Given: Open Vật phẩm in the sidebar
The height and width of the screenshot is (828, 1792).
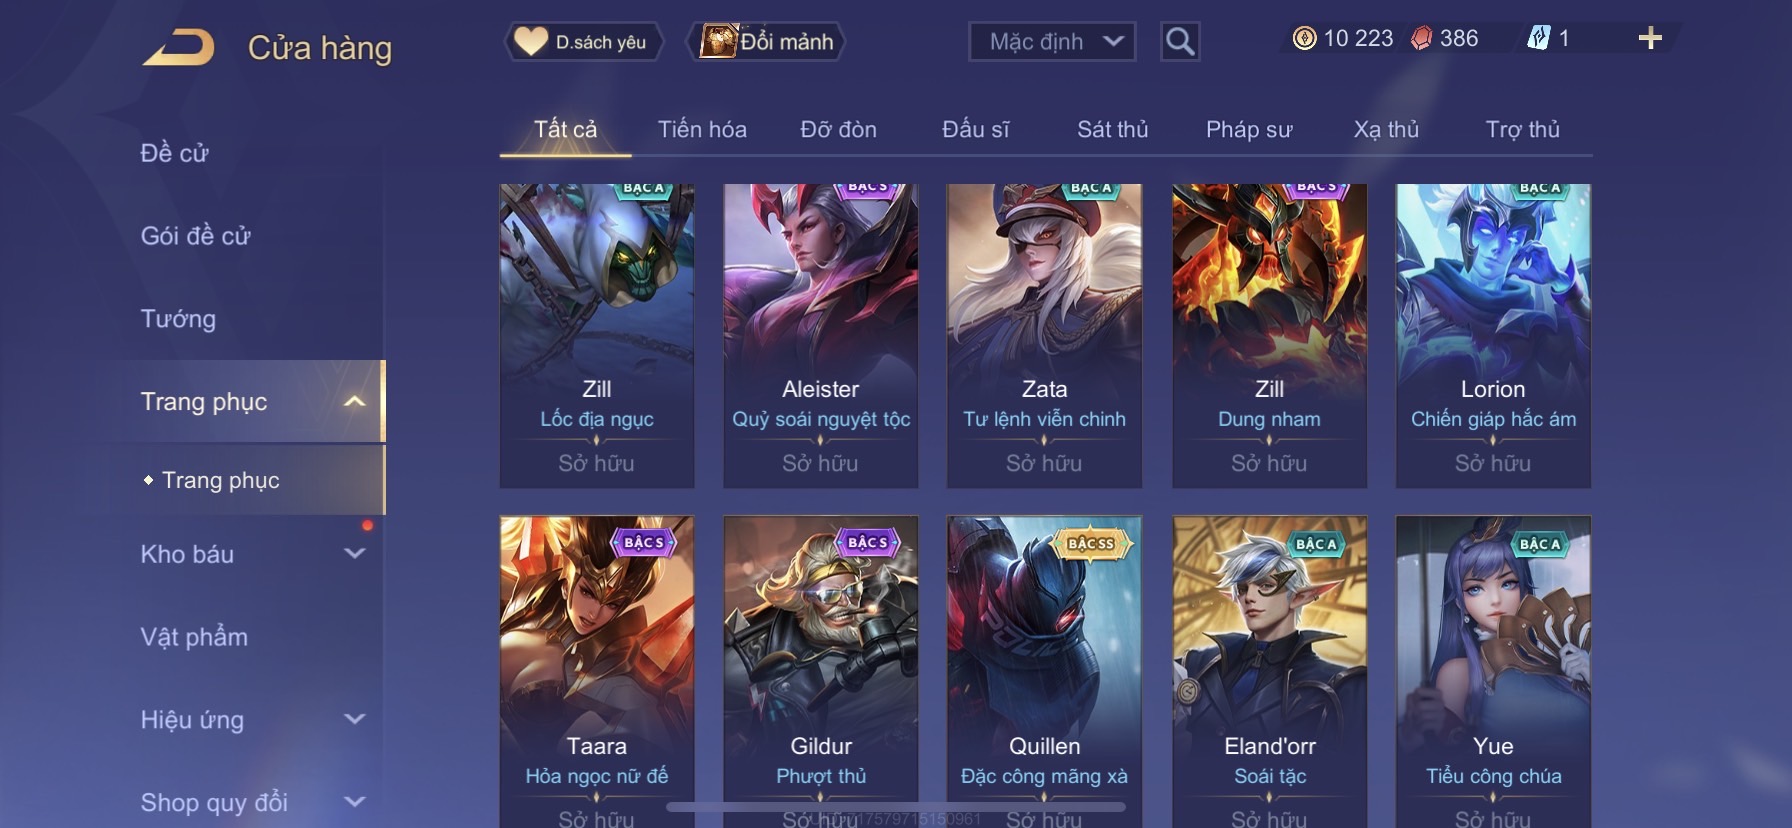Looking at the screenshot, I should click(x=194, y=637).
